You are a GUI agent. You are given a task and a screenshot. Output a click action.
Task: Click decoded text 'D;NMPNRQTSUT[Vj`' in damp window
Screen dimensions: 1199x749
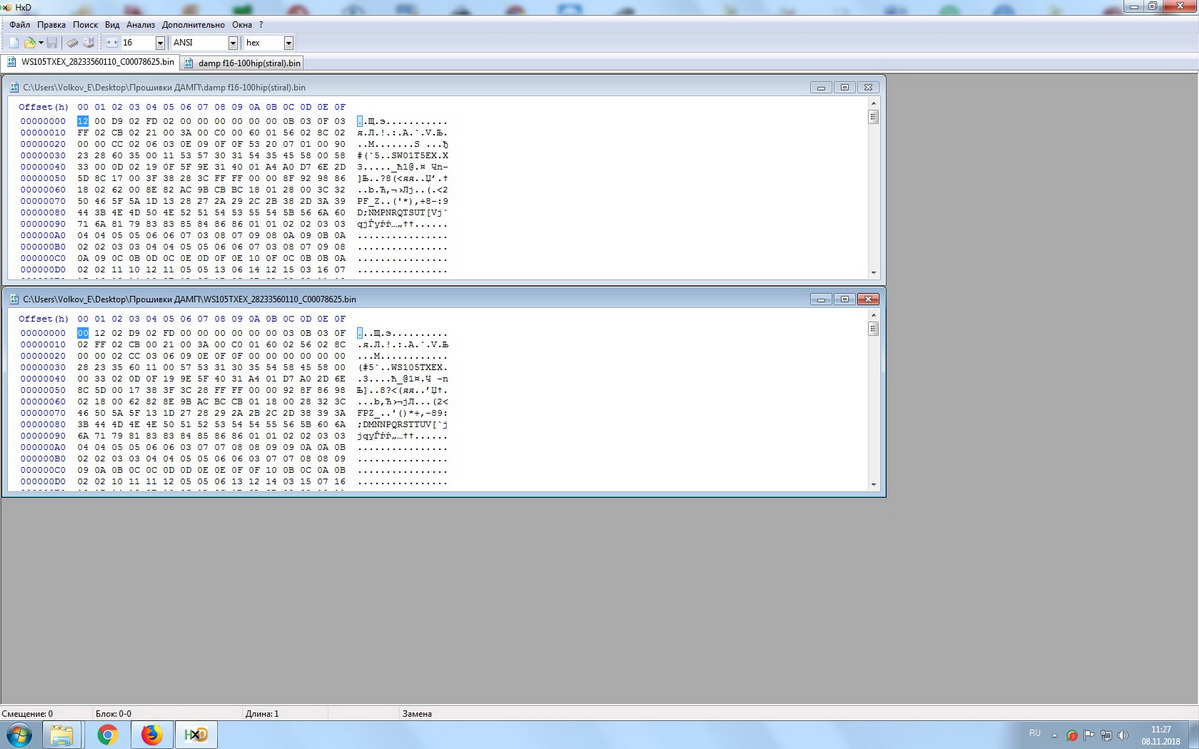click(x=402, y=212)
